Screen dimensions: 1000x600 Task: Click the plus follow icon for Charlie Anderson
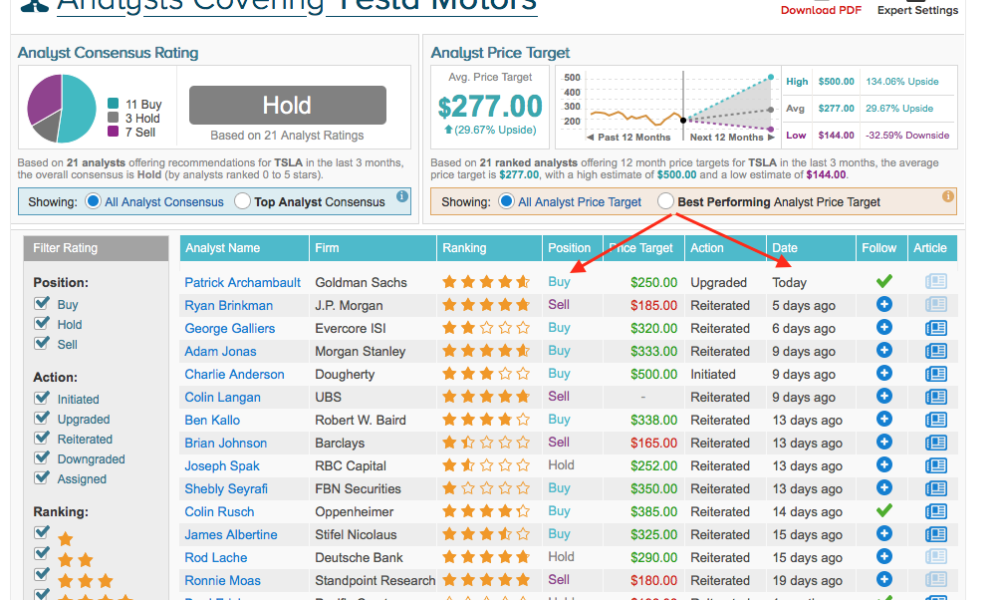(884, 374)
